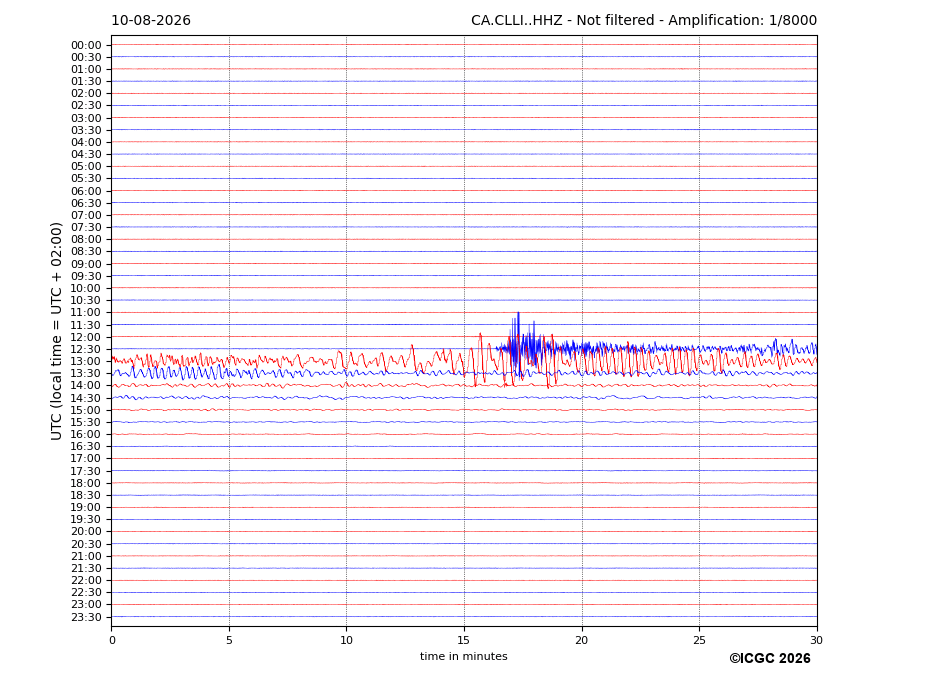
Task: Select the 22:00 time row label
Action: pos(86,581)
